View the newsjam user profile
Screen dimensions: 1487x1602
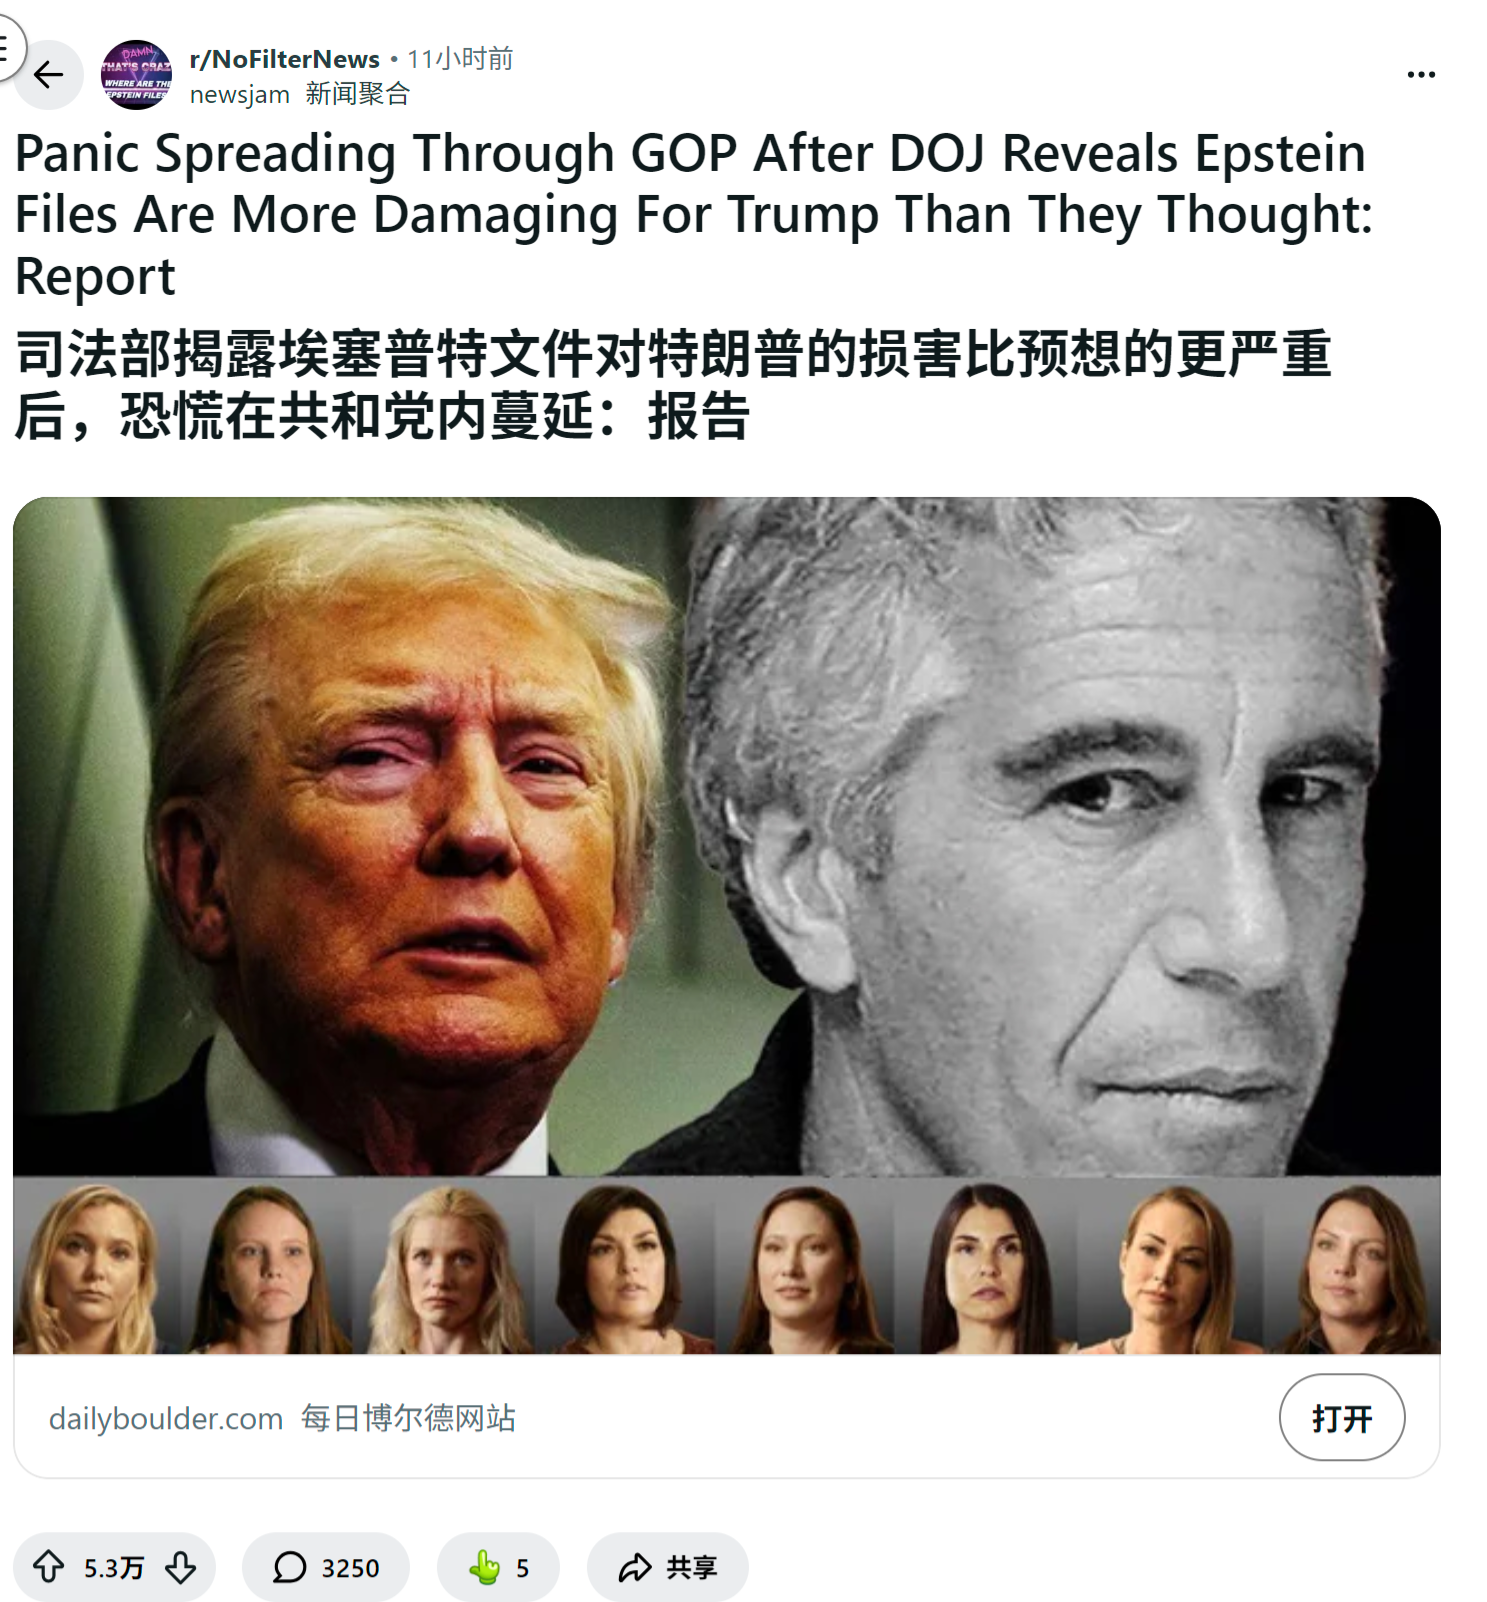point(240,94)
